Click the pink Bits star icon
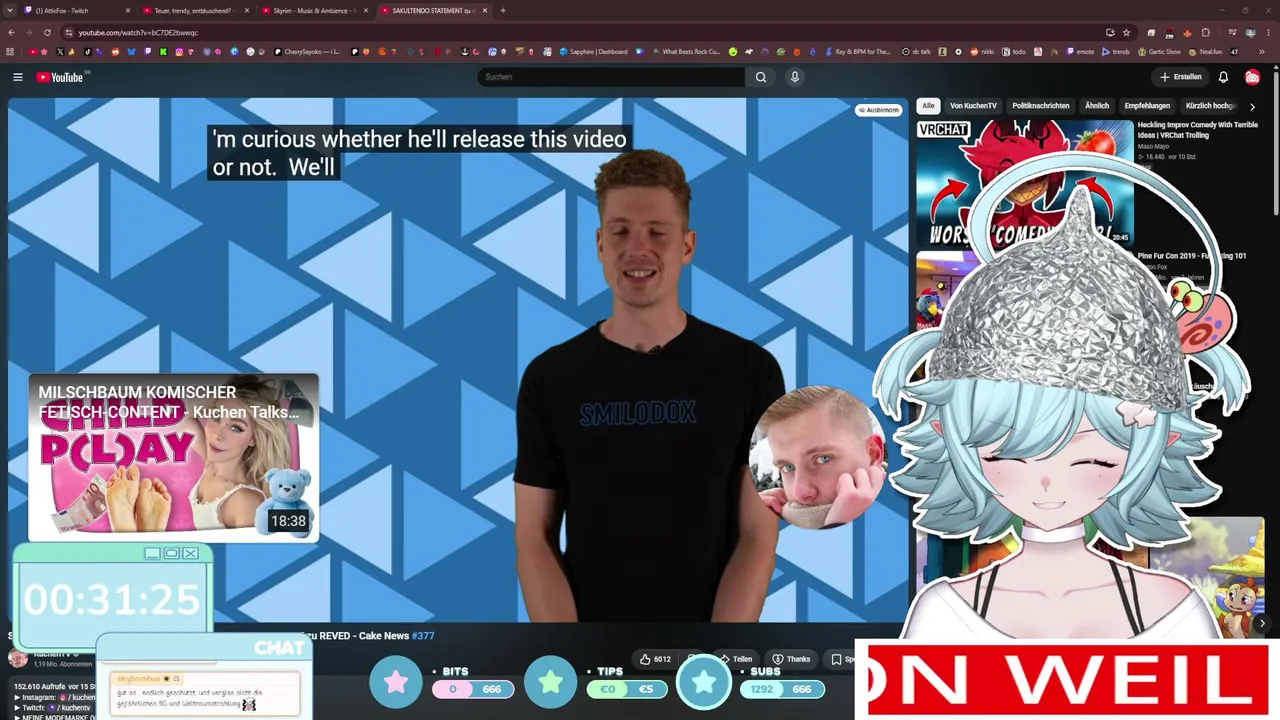Viewport: 1280px width, 720px height. click(x=396, y=682)
